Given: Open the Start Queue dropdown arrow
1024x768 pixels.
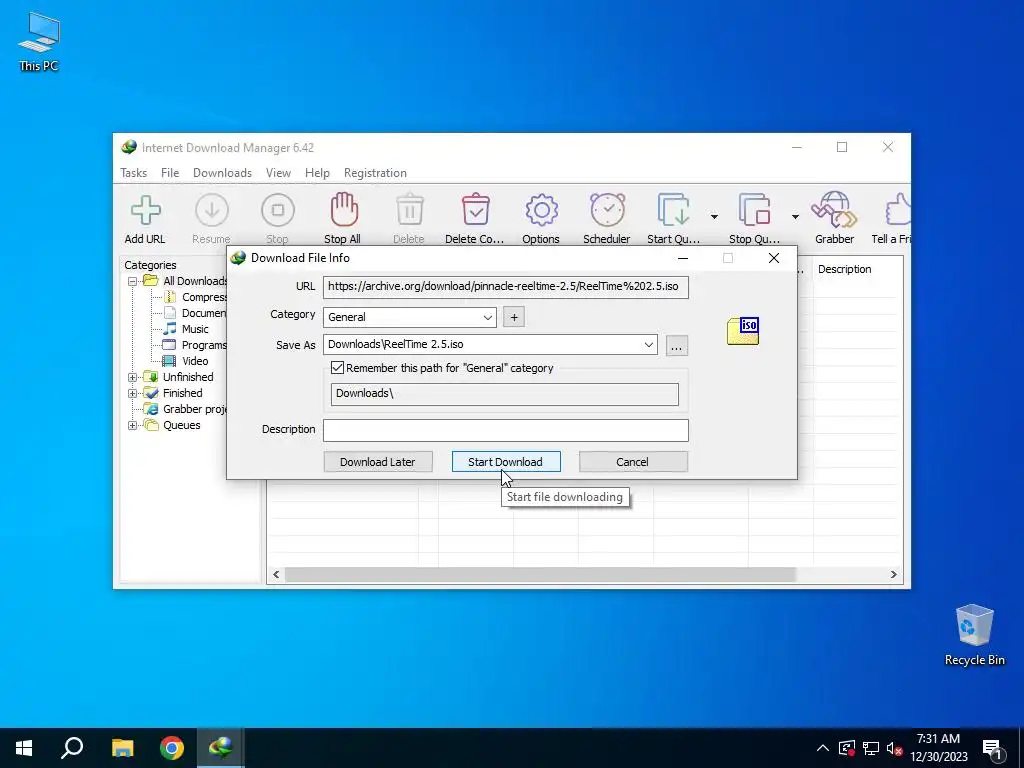Looking at the screenshot, I should click(x=714, y=217).
